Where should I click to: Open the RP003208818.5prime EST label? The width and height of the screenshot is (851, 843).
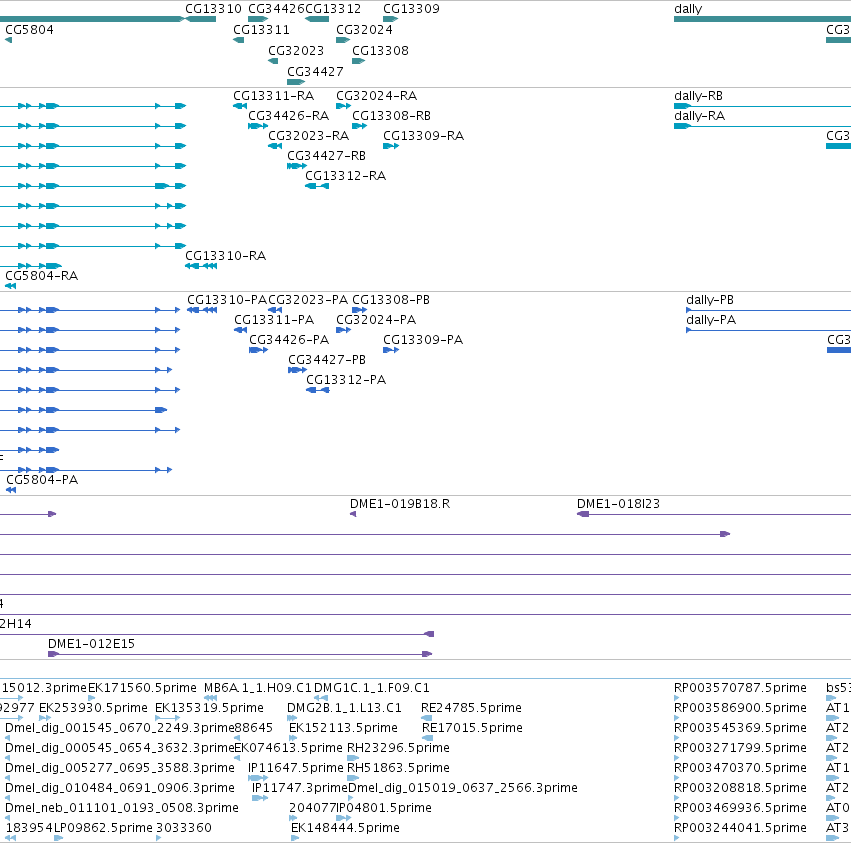(x=740, y=788)
